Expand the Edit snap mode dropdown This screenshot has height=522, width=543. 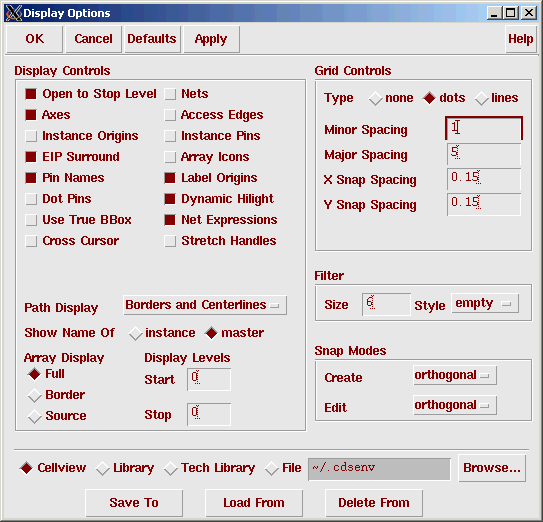(x=455, y=405)
